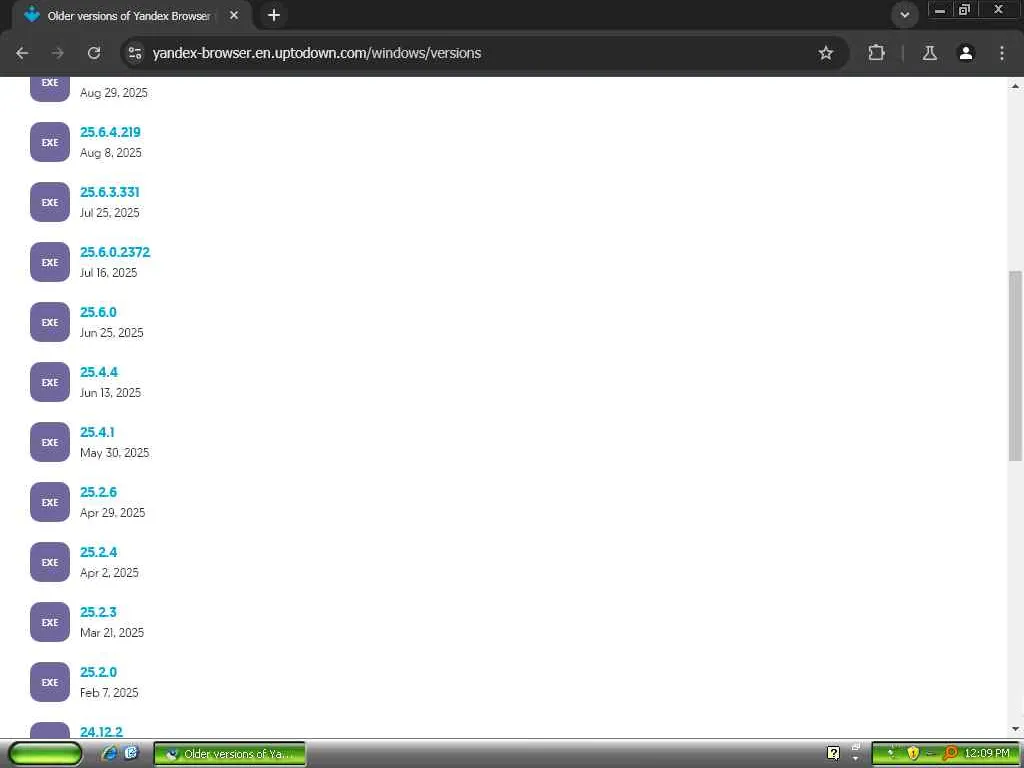Click the page vertical scrollbar thumb
Screen dimensions: 1024x768
[1016, 366]
